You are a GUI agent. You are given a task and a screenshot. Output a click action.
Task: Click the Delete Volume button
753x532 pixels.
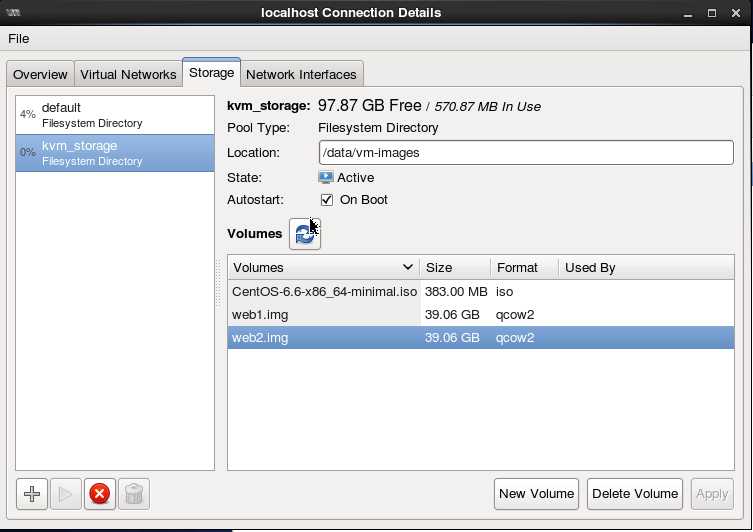point(635,494)
